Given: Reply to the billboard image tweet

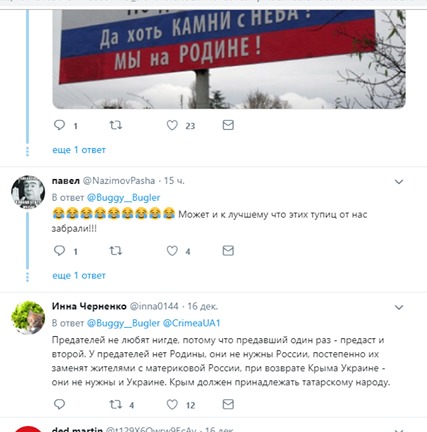Looking at the screenshot, I should [x=59, y=125].
